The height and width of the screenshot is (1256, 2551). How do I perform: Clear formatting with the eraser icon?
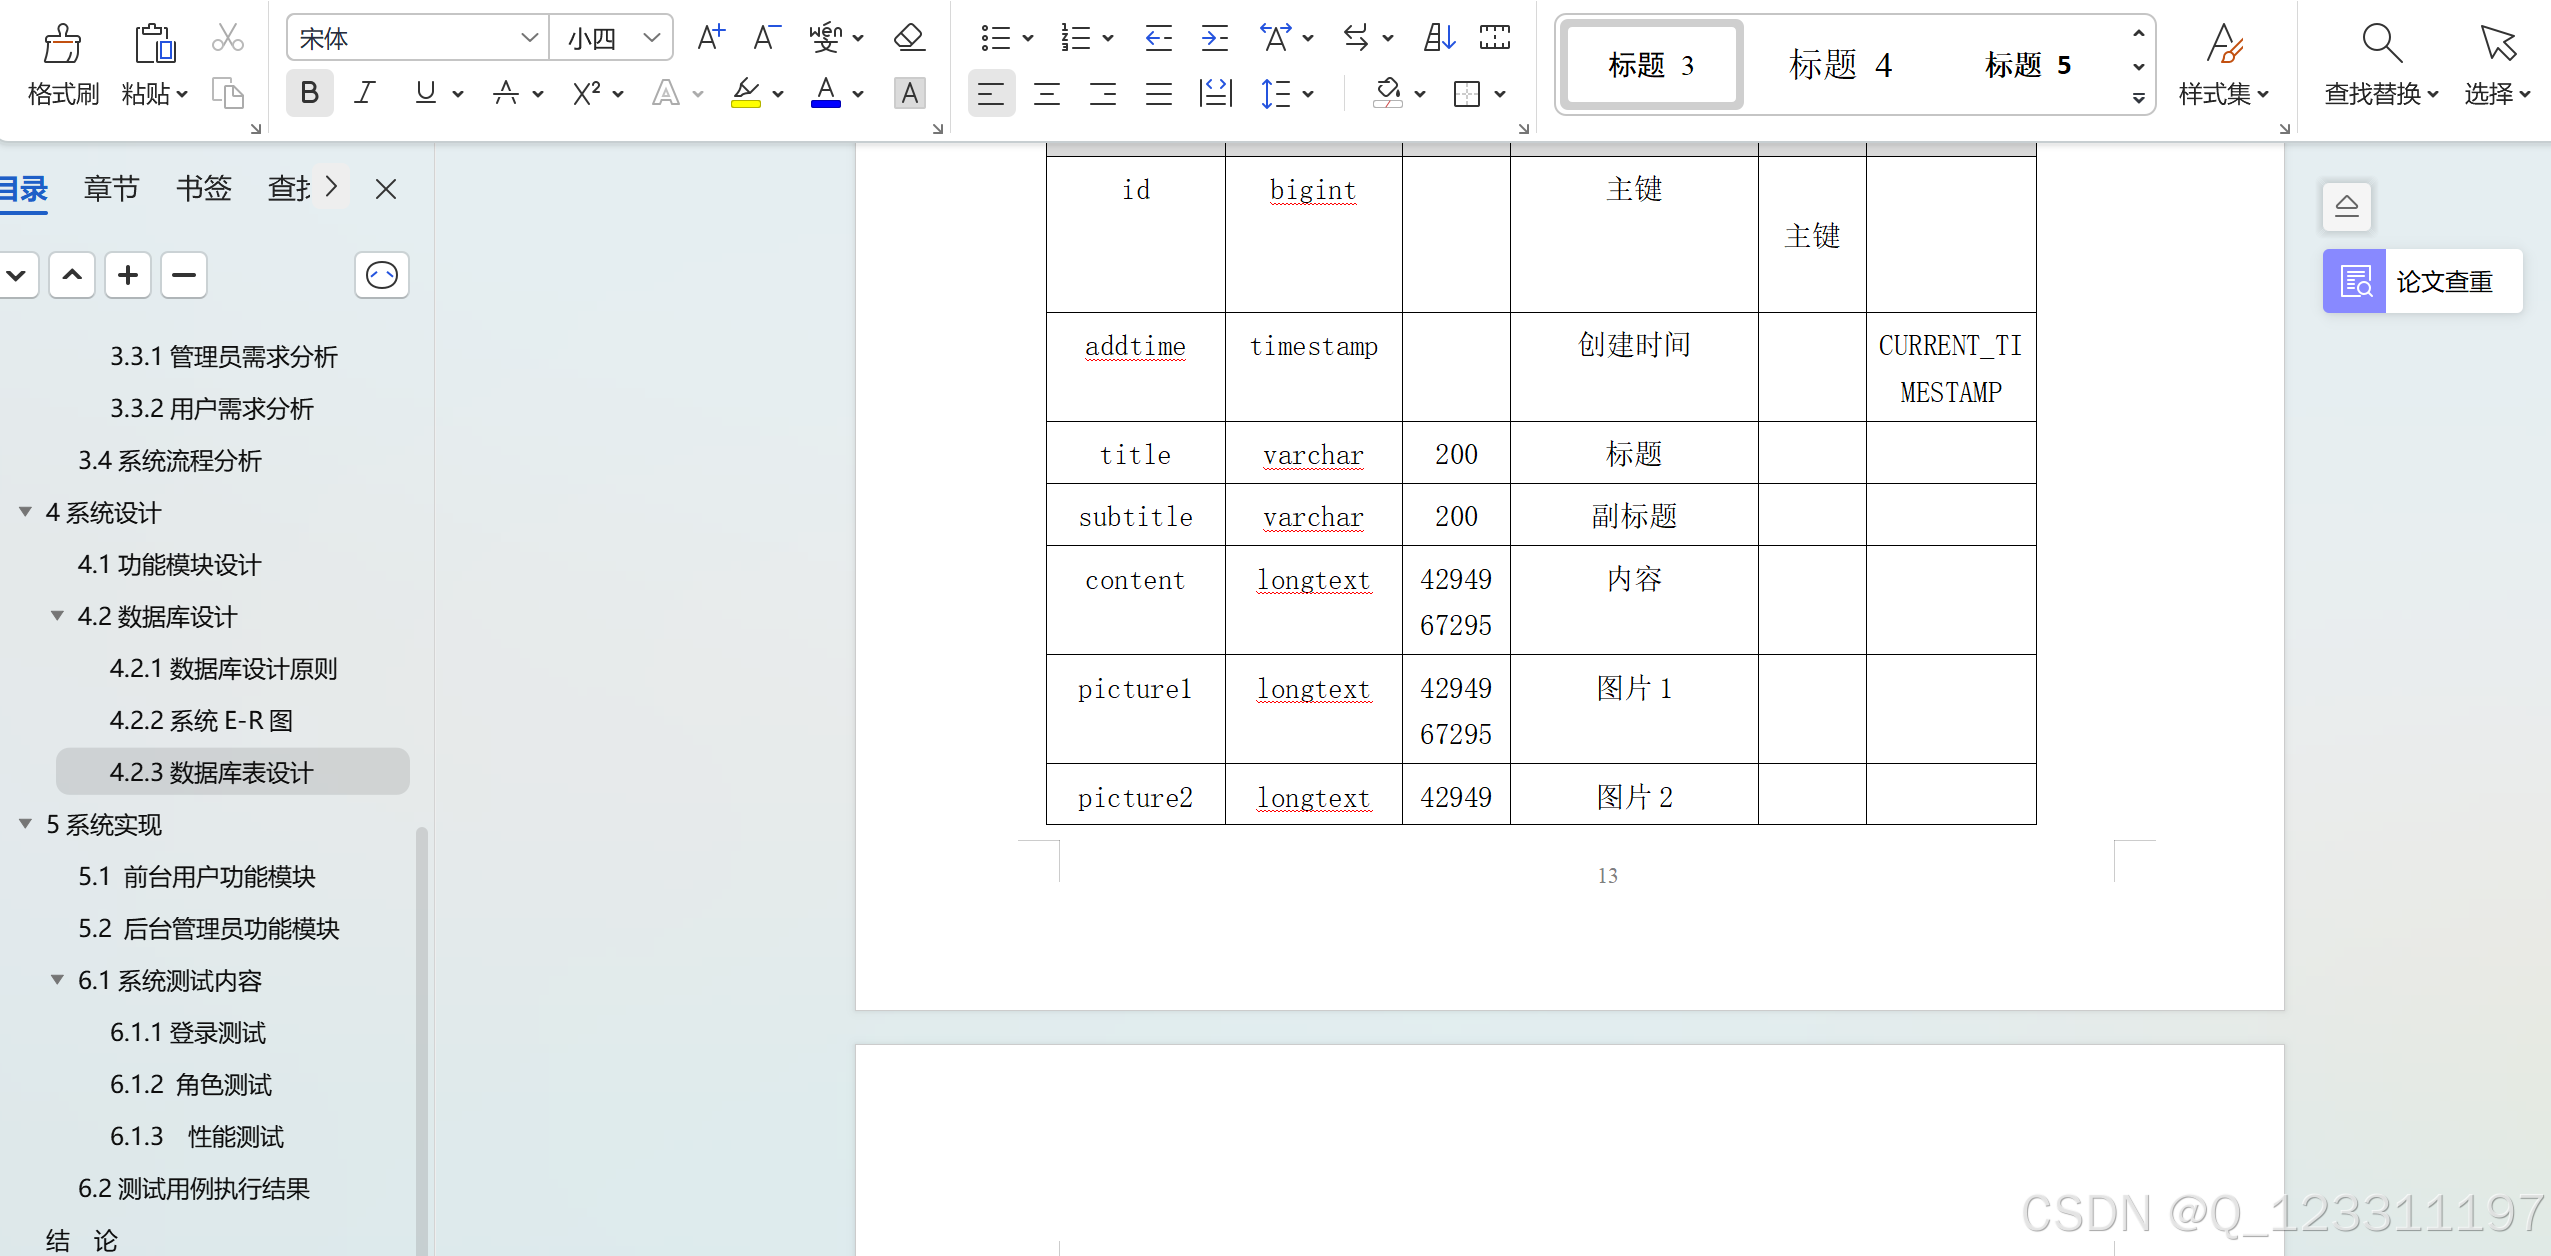click(x=910, y=38)
